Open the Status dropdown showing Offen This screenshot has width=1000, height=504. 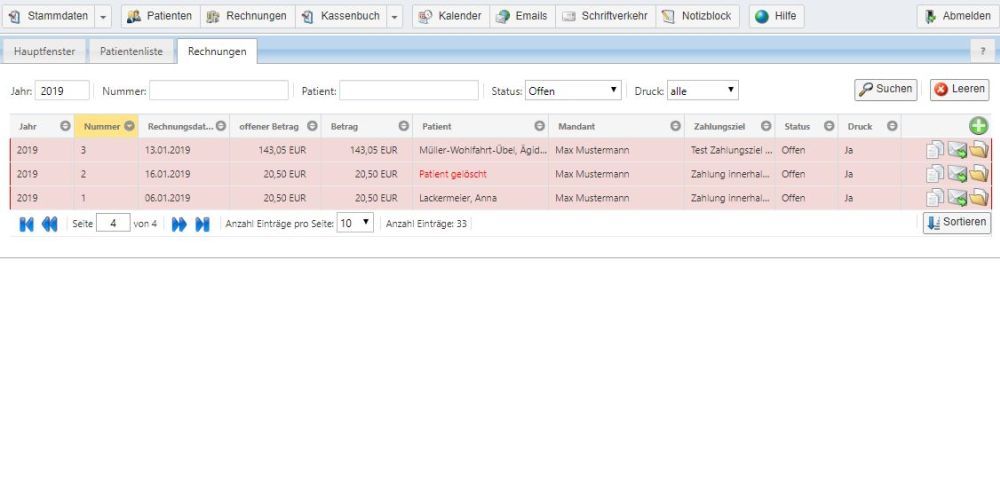573,91
